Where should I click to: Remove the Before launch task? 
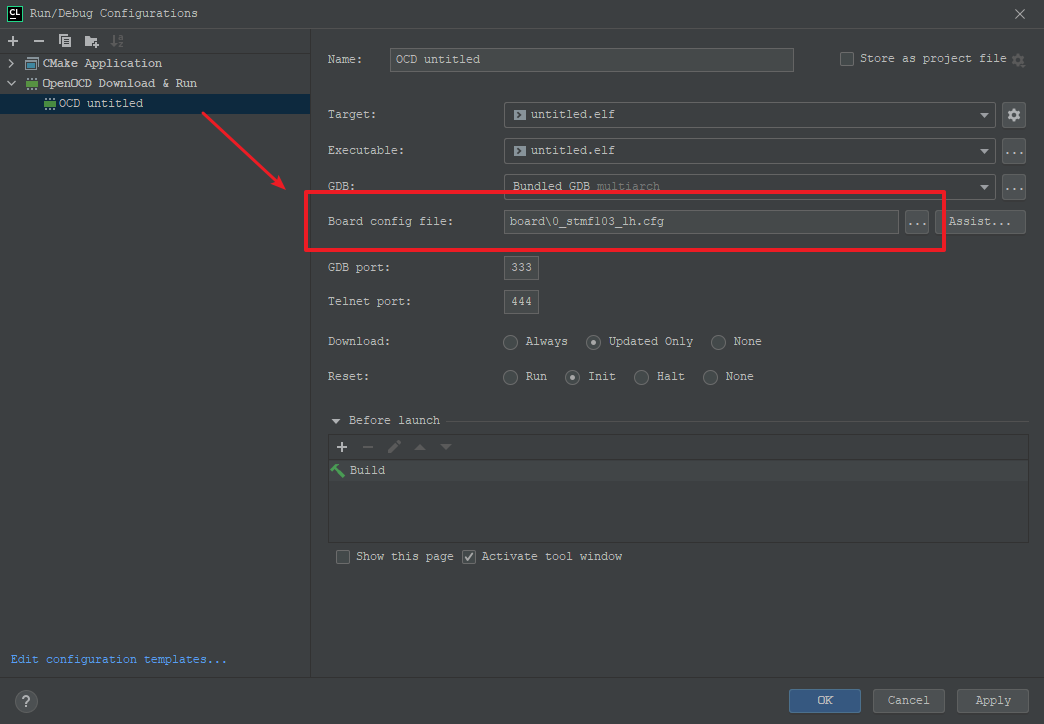368,447
